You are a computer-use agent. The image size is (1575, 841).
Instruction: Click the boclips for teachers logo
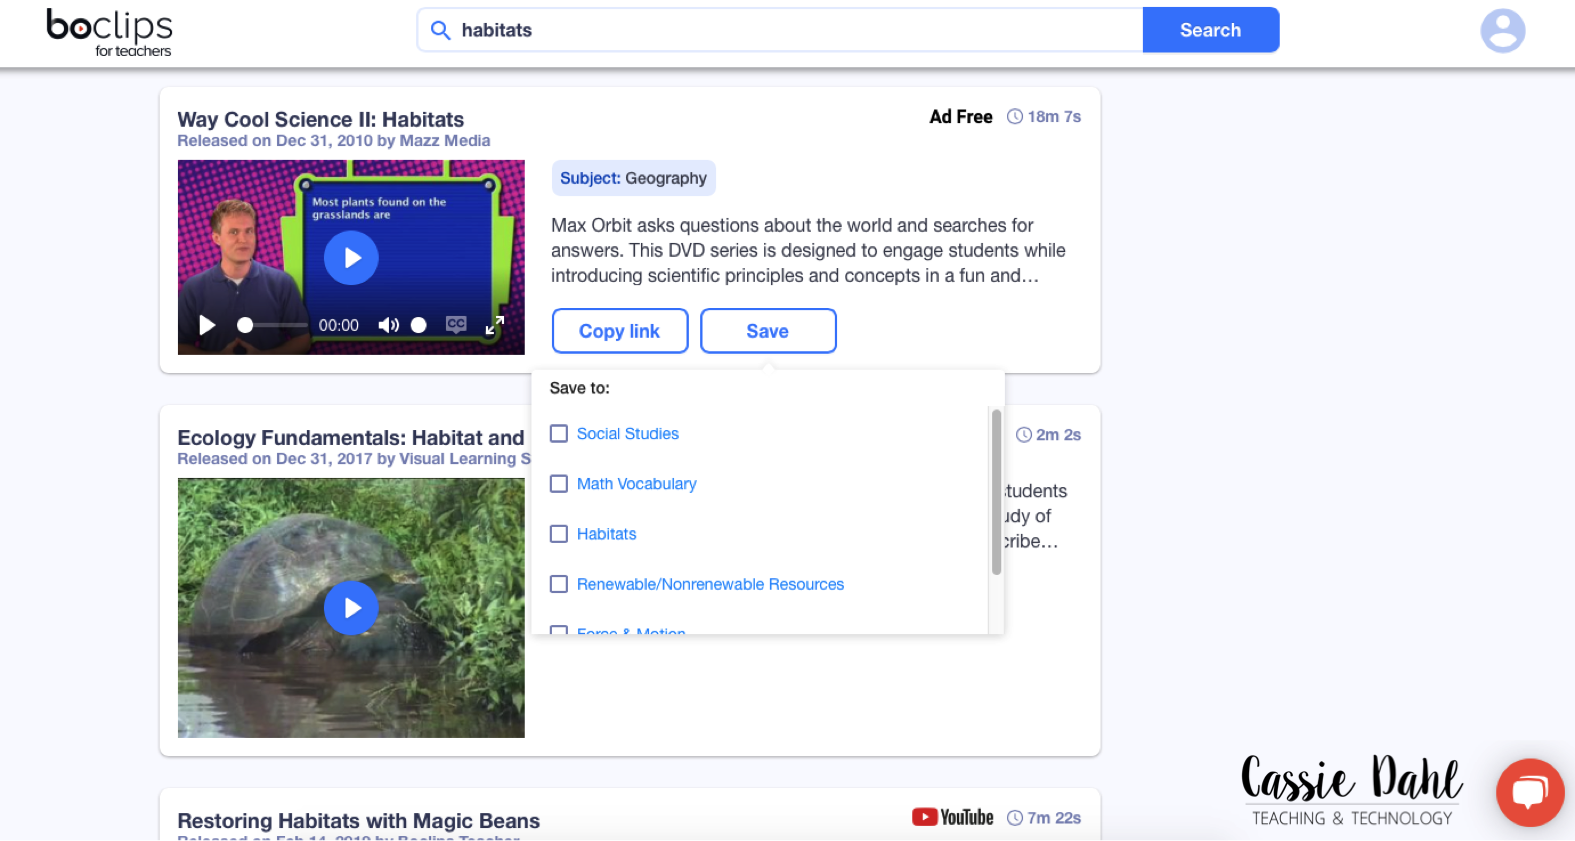(x=110, y=33)
